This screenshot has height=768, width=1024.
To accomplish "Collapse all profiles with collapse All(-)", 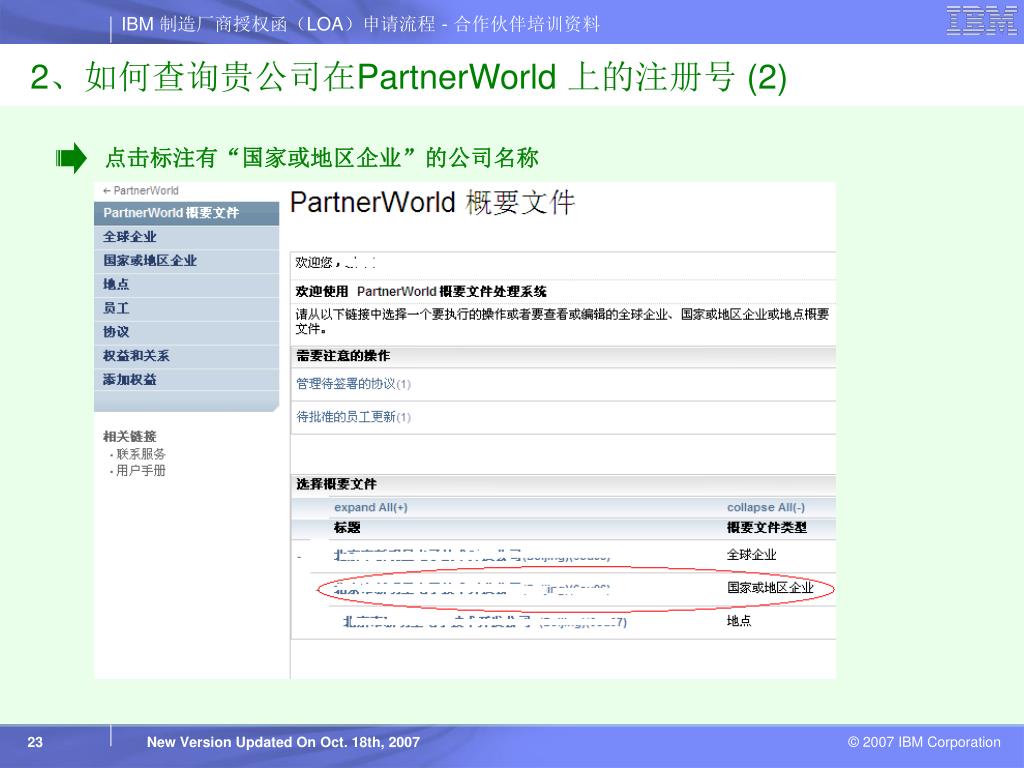I will (x=765, y=507).
